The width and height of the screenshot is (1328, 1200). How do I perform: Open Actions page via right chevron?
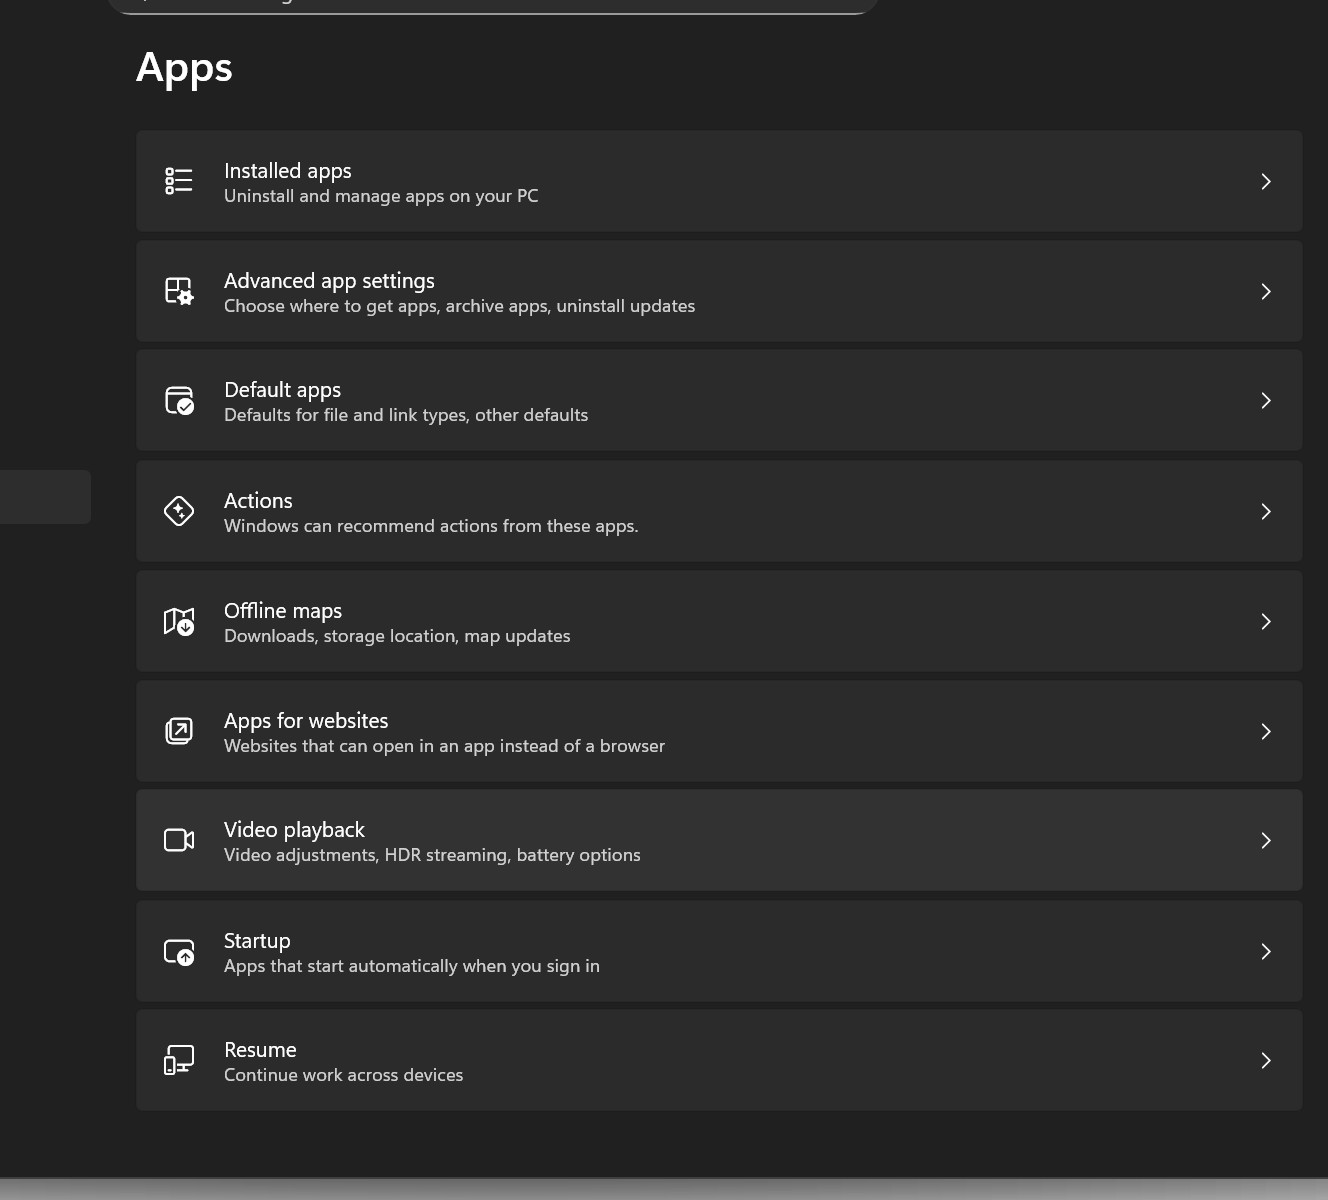click(1266, 511)
